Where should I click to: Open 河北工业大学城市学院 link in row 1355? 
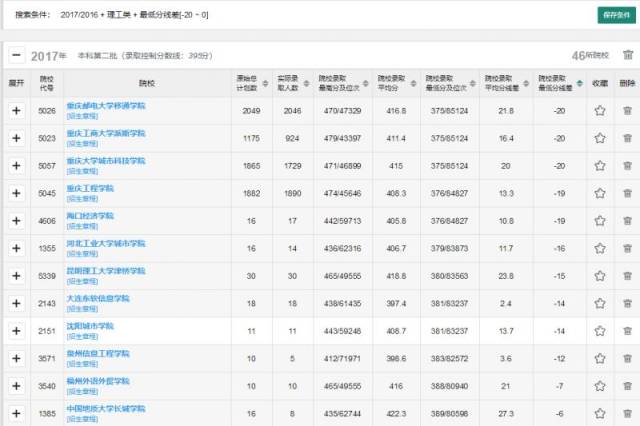click(x=106, y=244)
